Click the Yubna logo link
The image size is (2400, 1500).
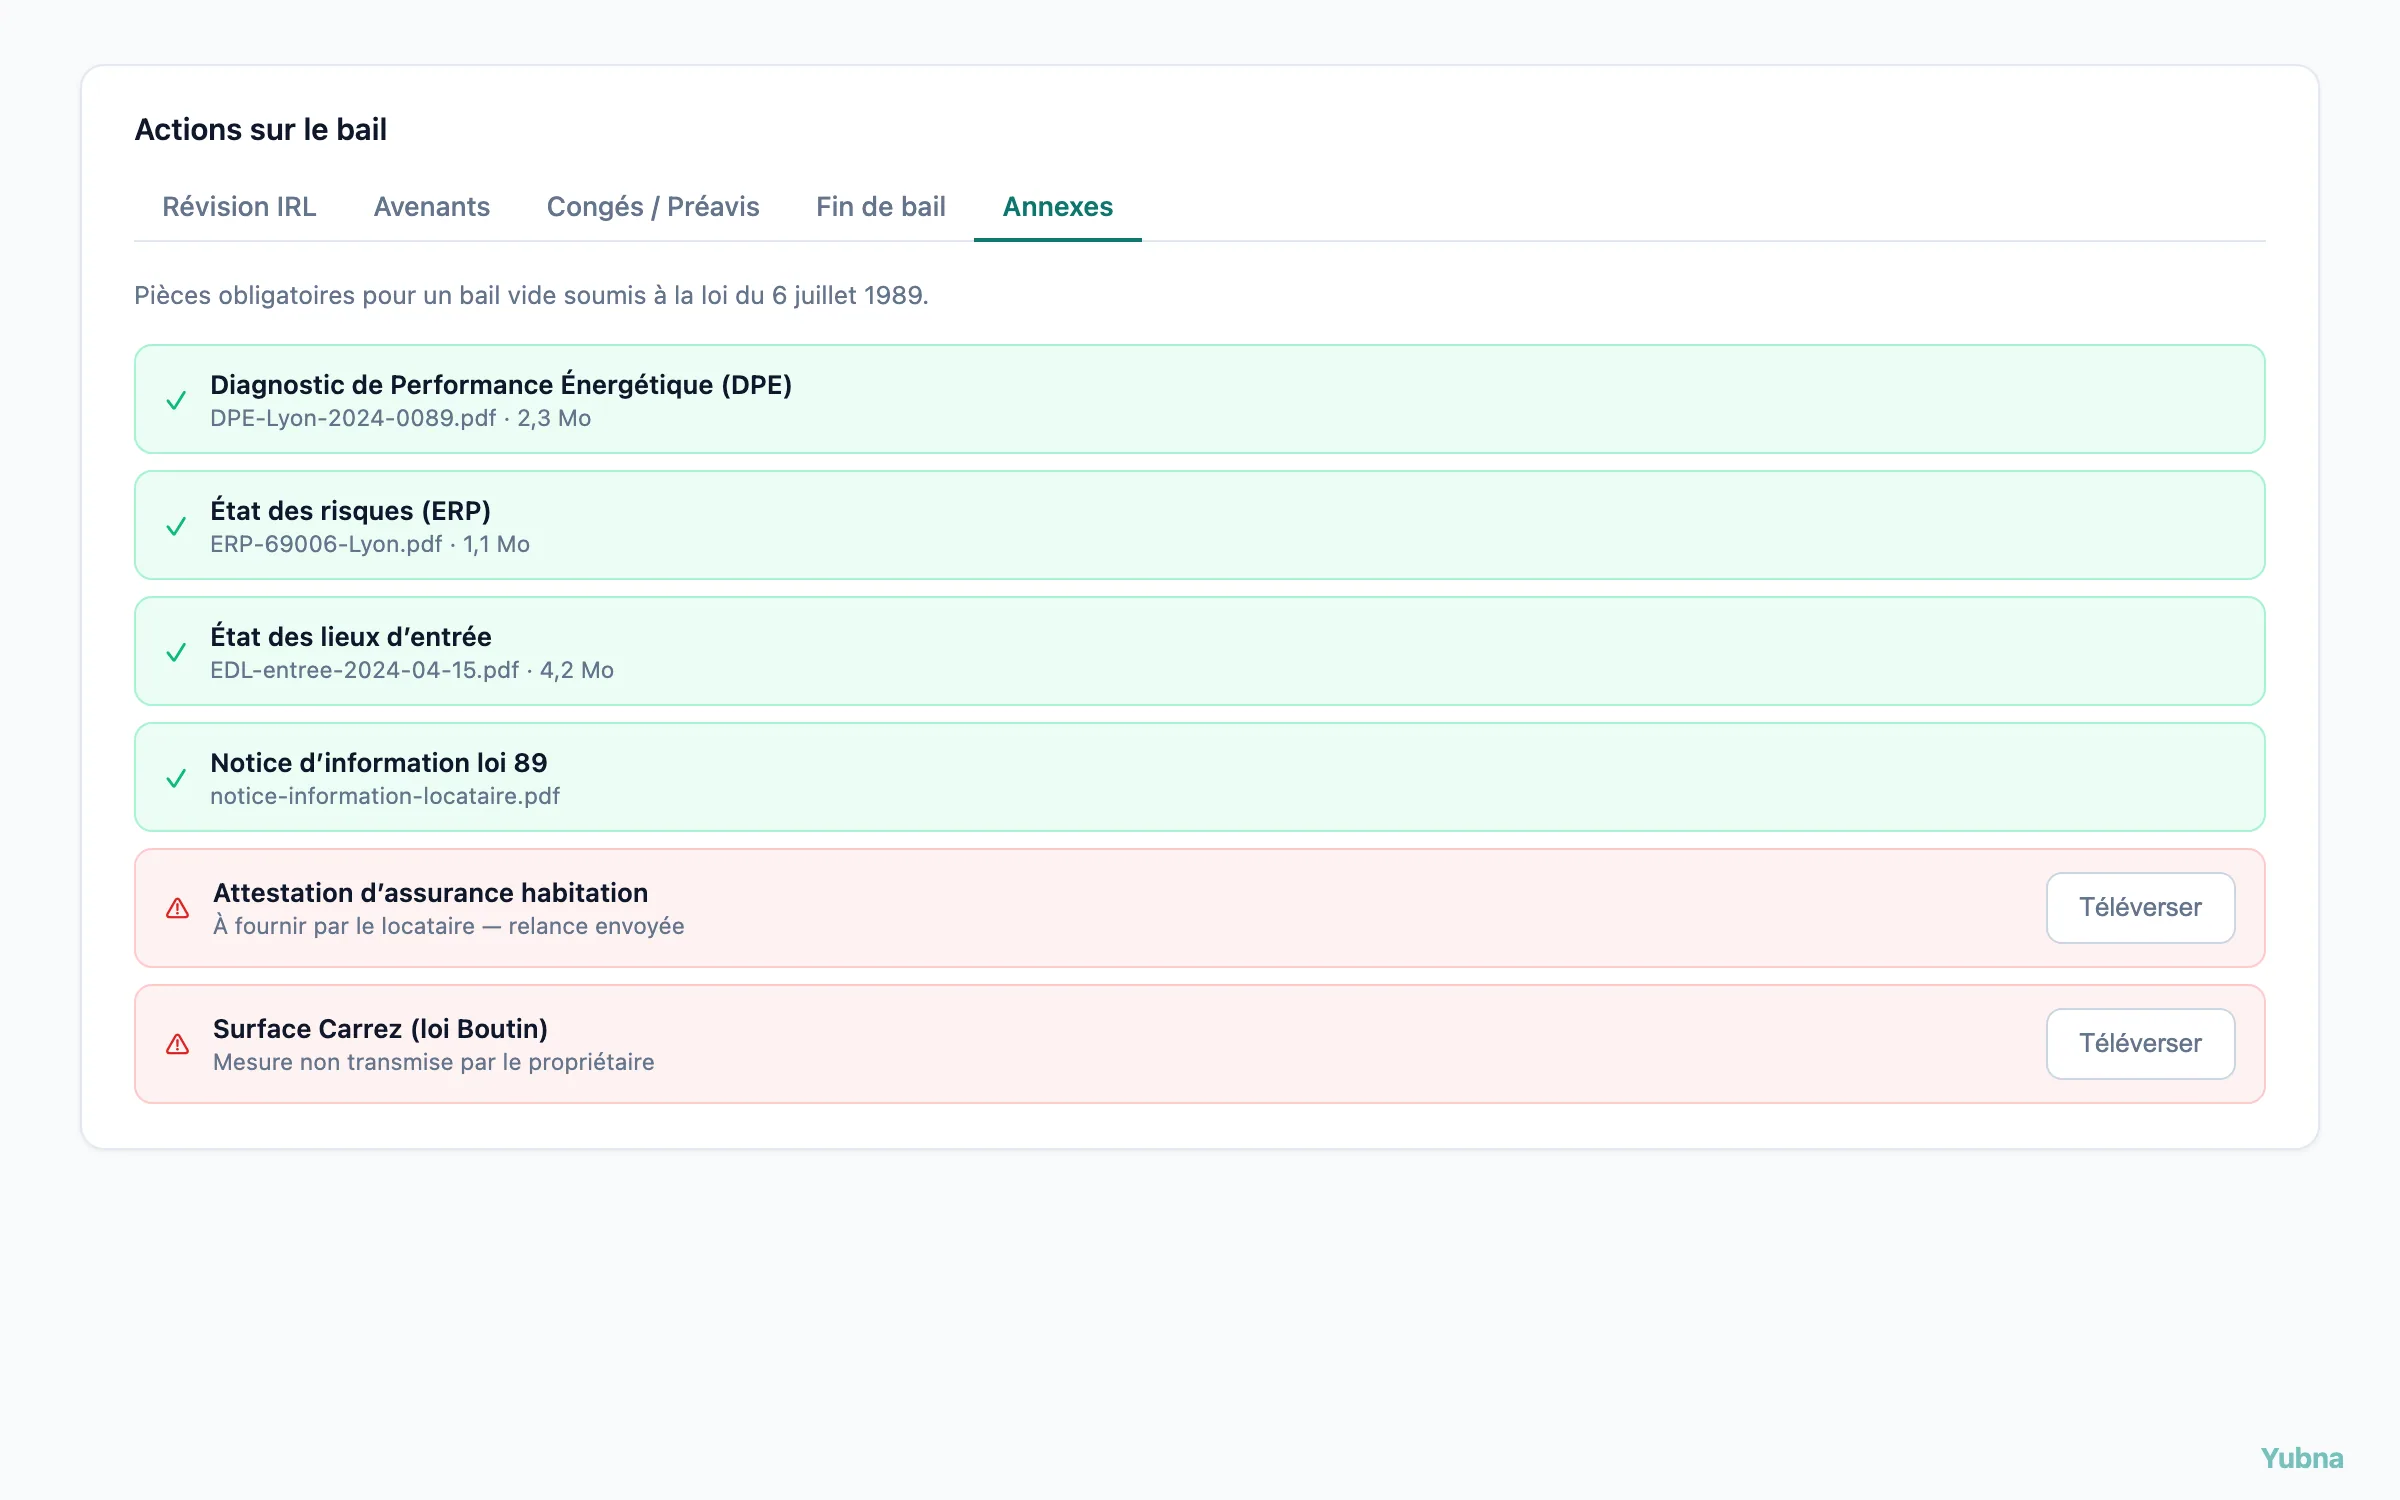pos(2301,1458)
